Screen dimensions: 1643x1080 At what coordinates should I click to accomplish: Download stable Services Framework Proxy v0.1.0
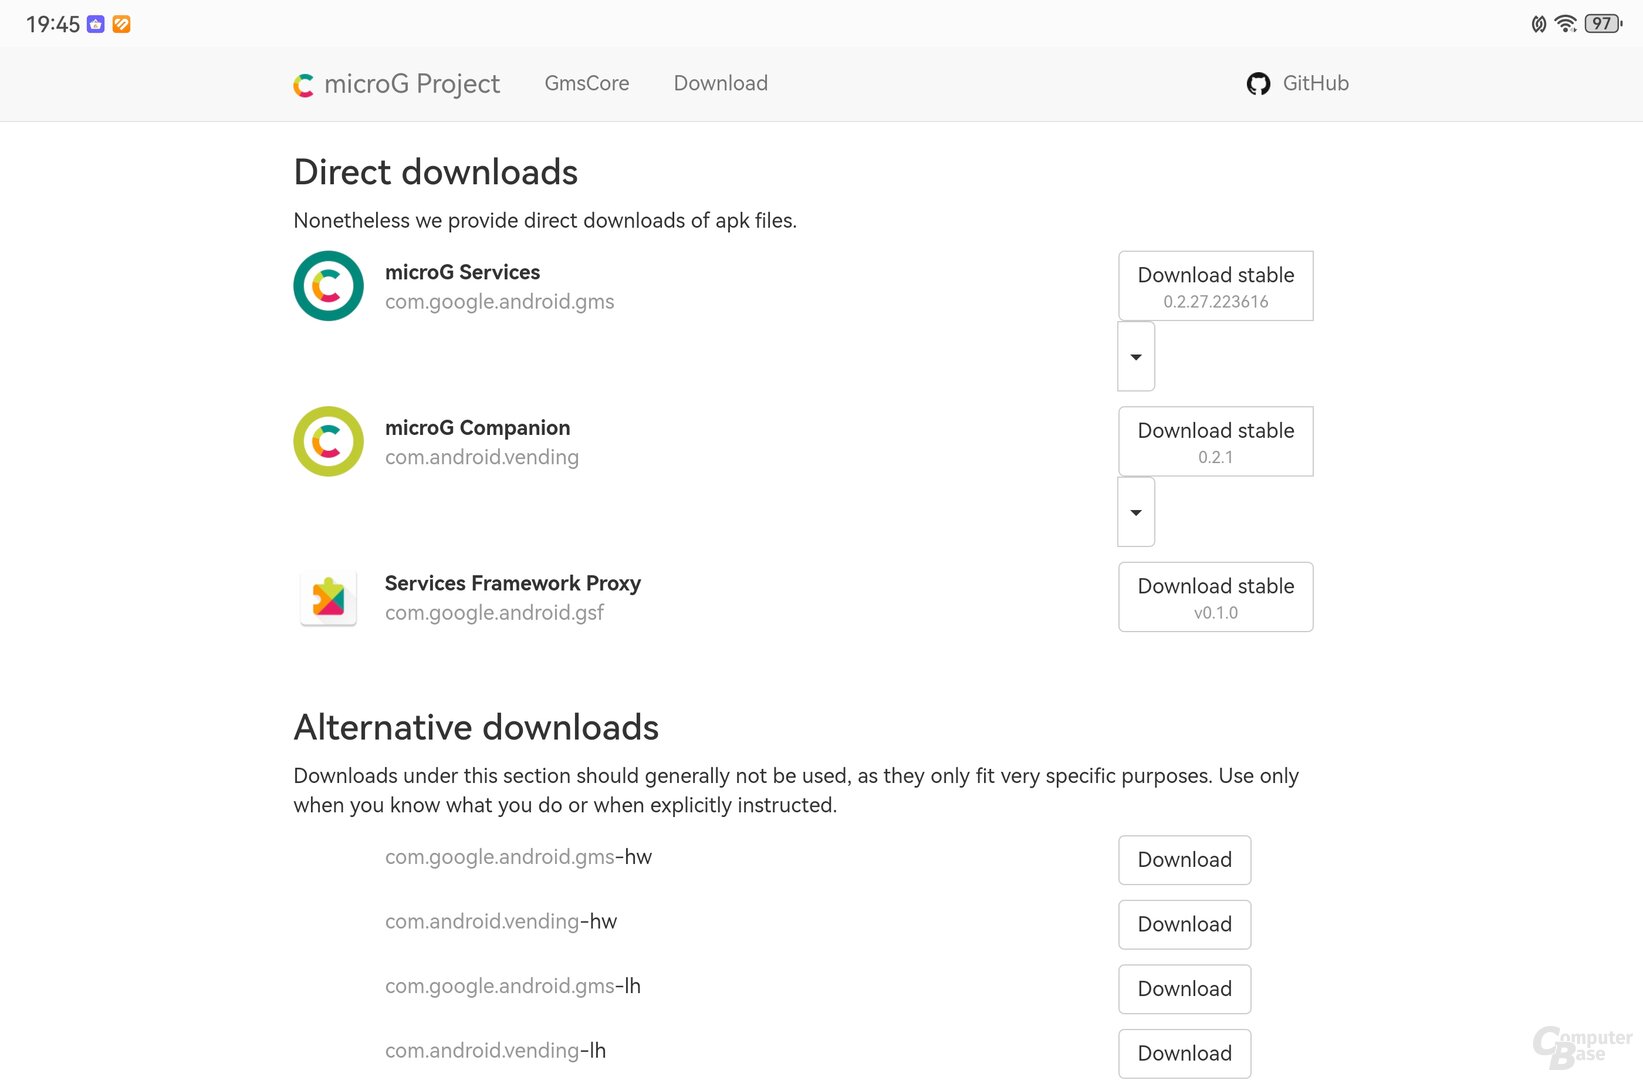[1216, 597]
